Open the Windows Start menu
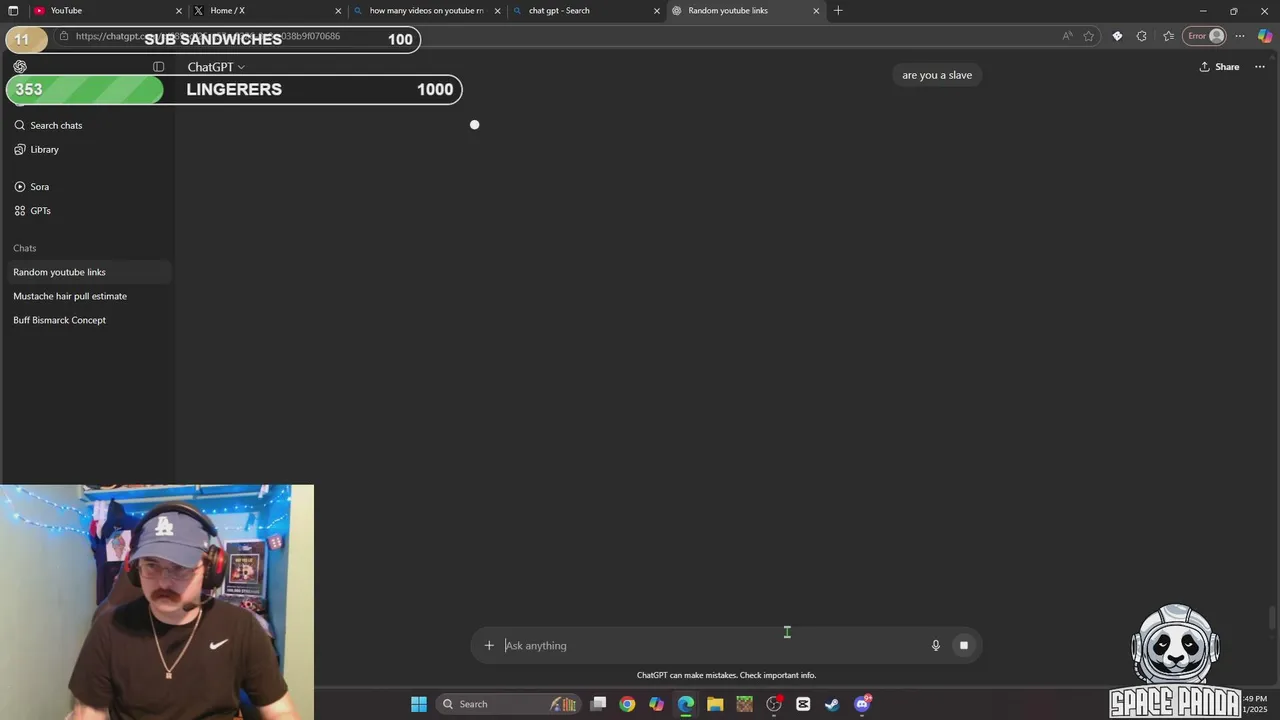The height and width of the screenshot is (720, 1280). click(x=419, y=704)
